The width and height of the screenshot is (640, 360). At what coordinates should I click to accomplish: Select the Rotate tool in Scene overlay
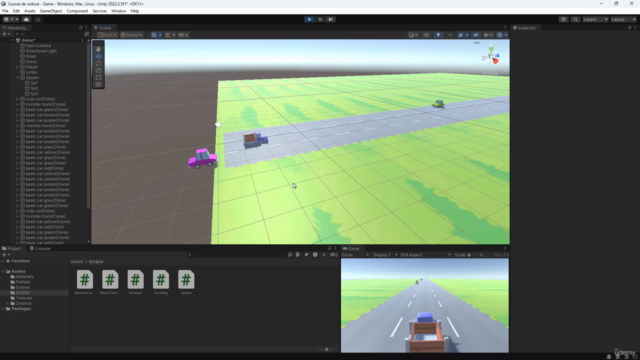[98, 63]
